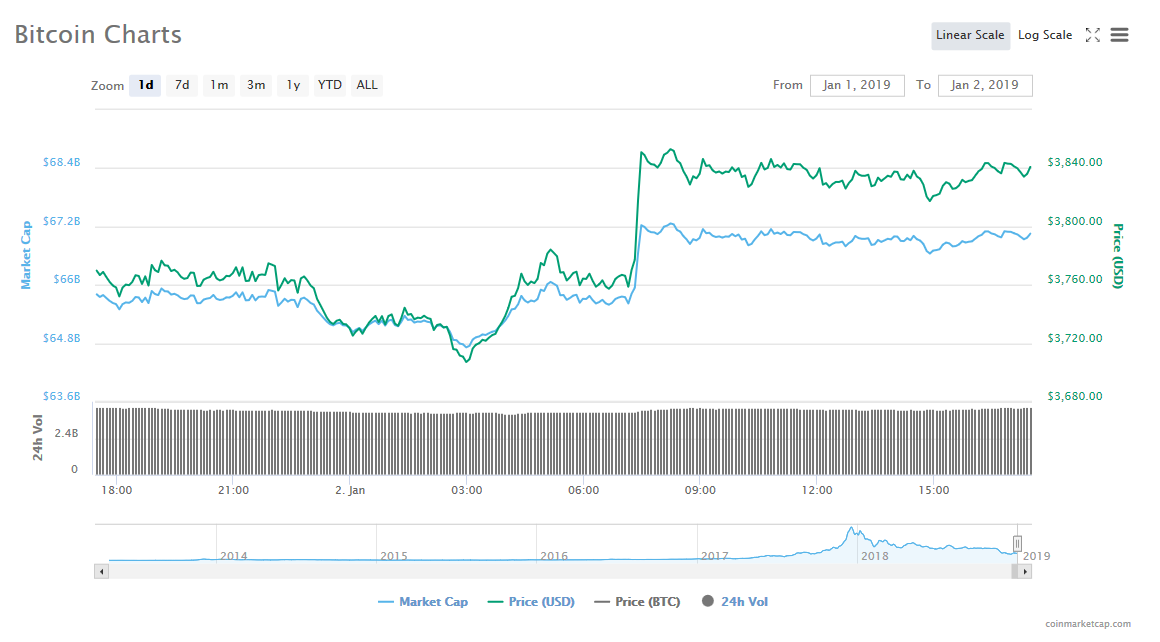Click the To date field

click(x=985, y=85)
